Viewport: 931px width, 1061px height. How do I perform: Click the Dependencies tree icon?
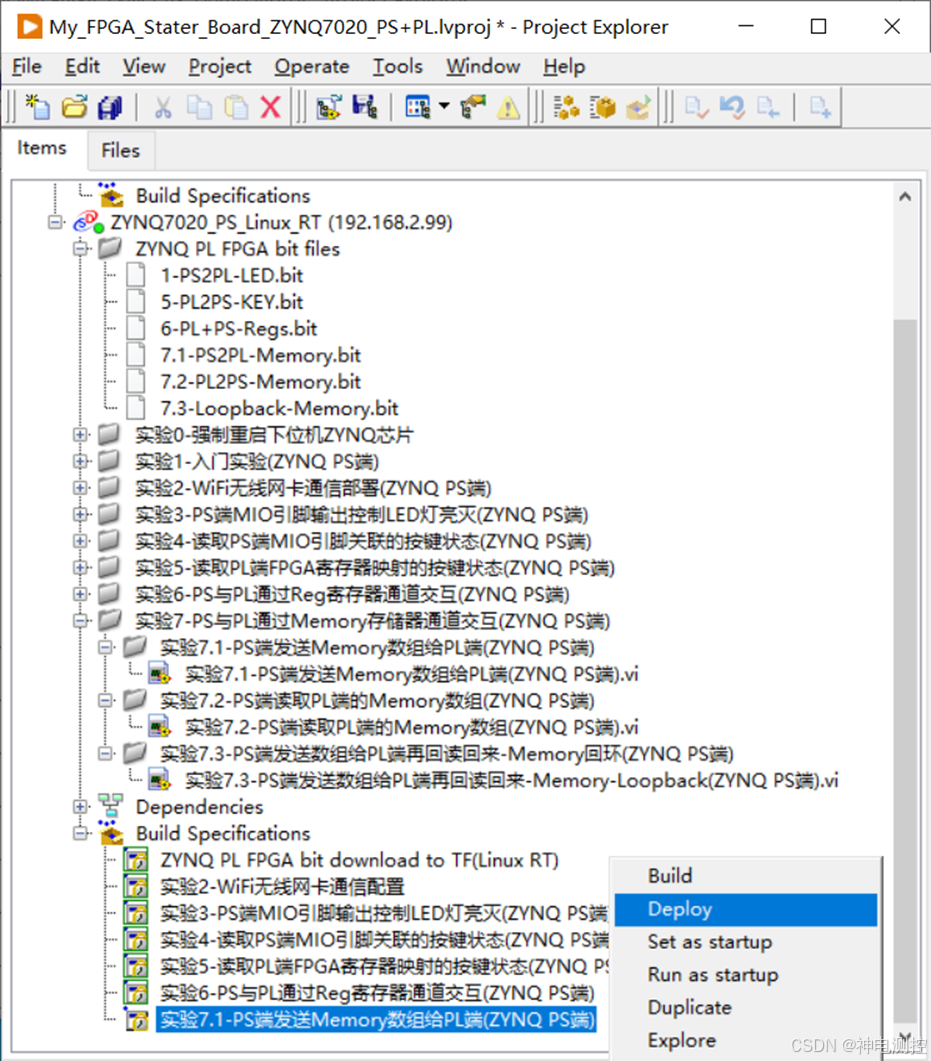[x=110, y=806]
